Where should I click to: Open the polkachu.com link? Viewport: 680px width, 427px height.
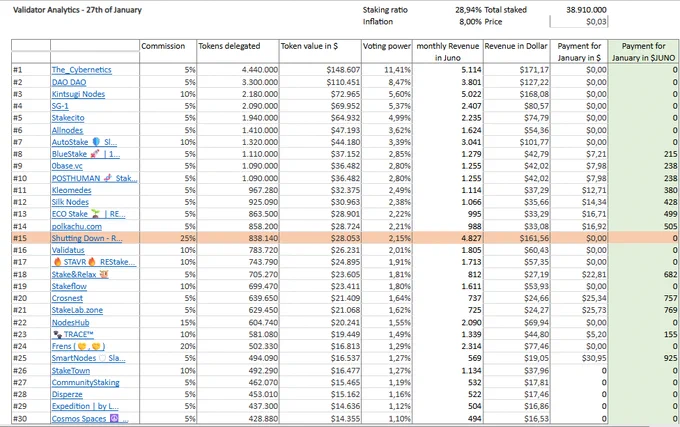click(x=77, y=226)
